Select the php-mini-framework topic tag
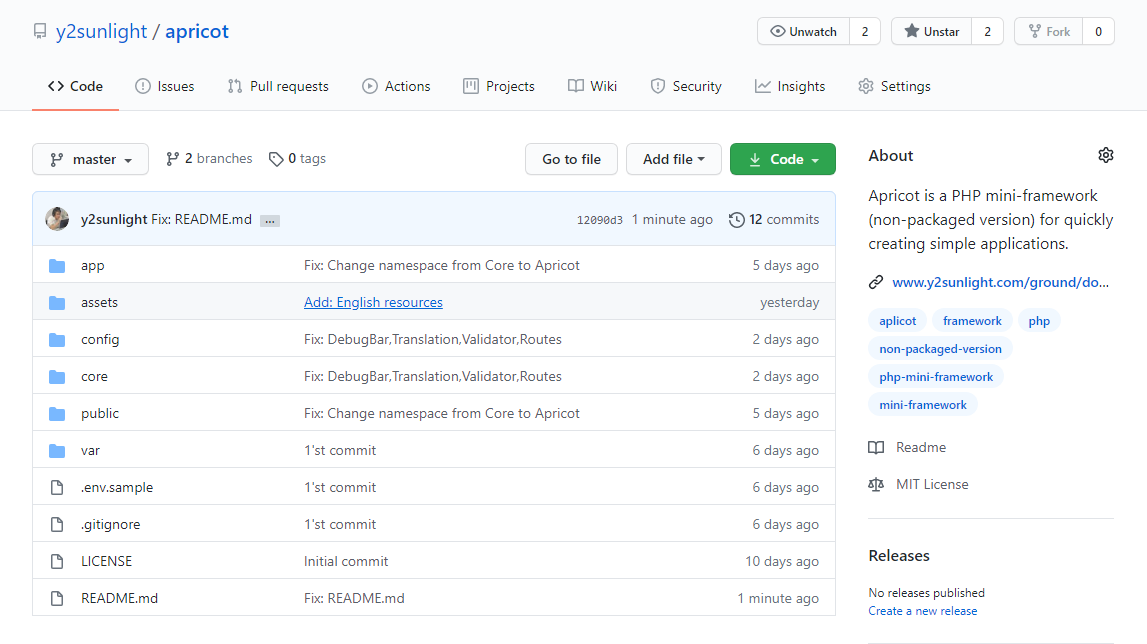Viewport: 1147px width, 644px height. point(936,377)
